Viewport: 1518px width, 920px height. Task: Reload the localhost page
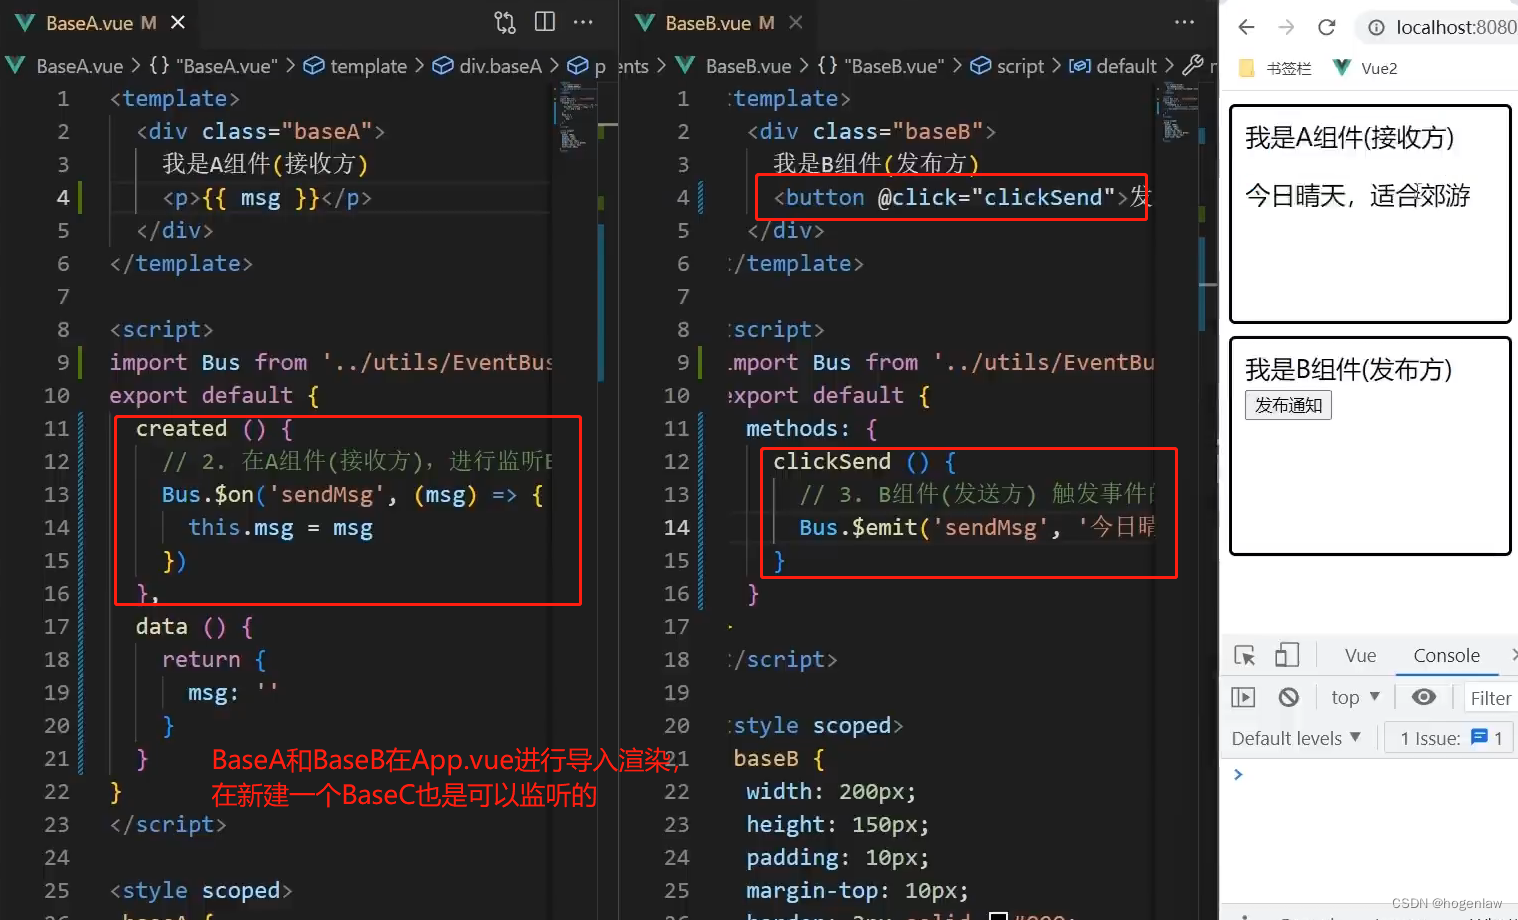click(x=1327, y=27)
